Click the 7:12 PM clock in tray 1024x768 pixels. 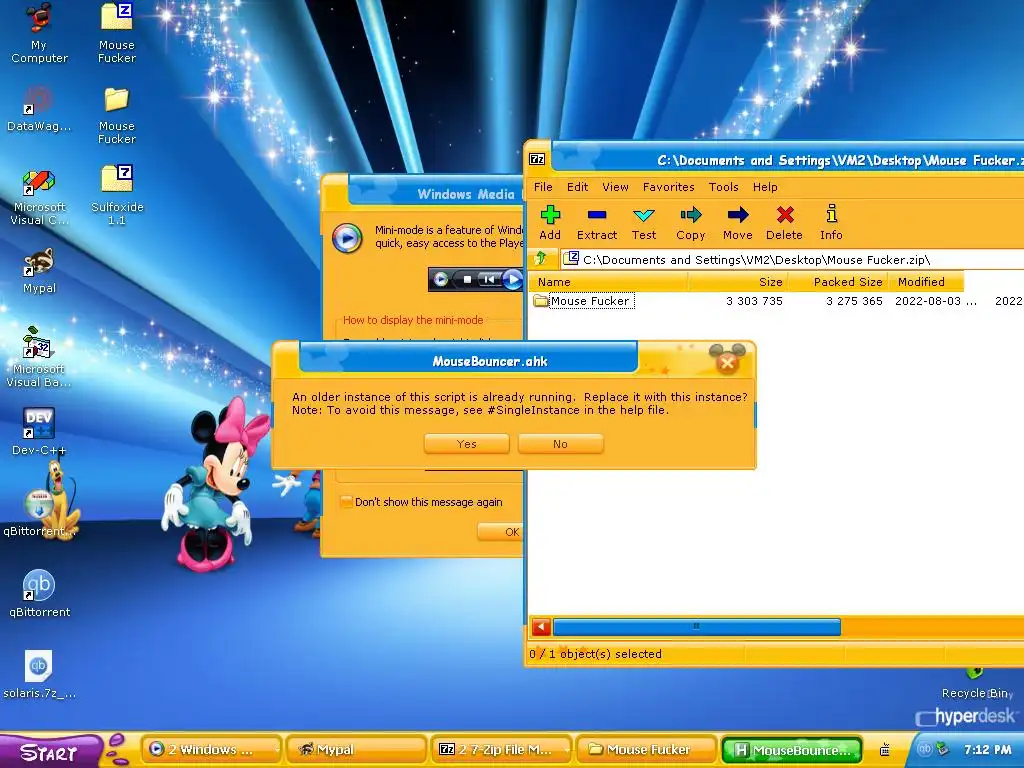pos(987,749)
